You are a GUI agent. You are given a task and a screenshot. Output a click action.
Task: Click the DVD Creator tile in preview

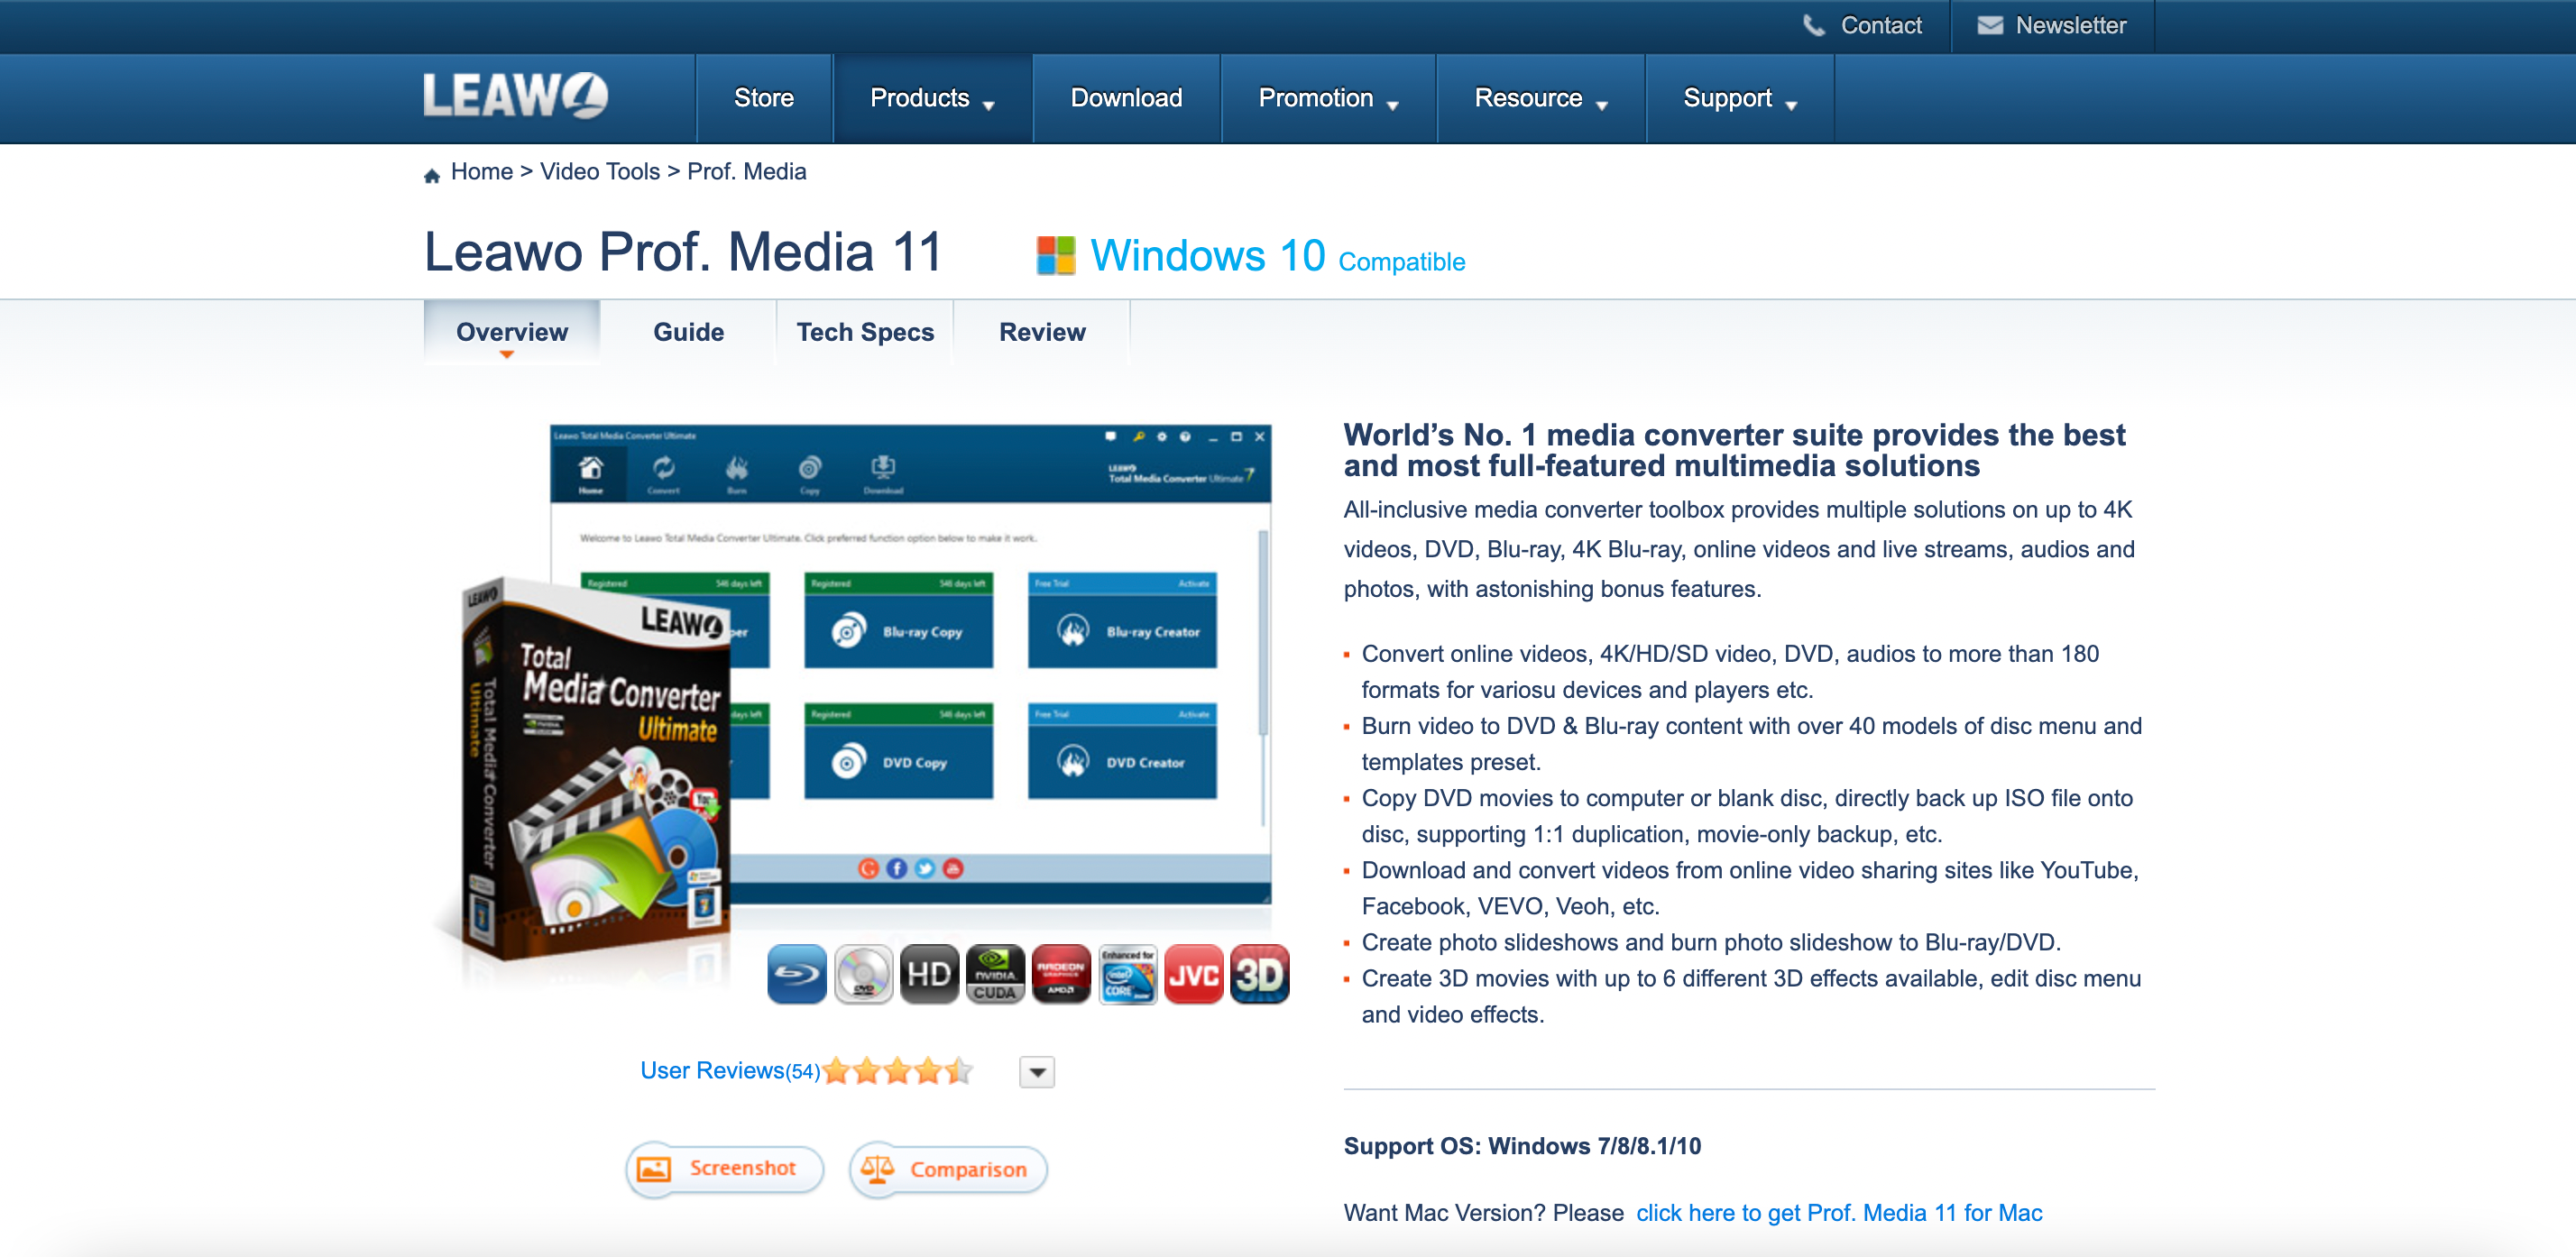pyautogui.click(x=1122, y=750)
